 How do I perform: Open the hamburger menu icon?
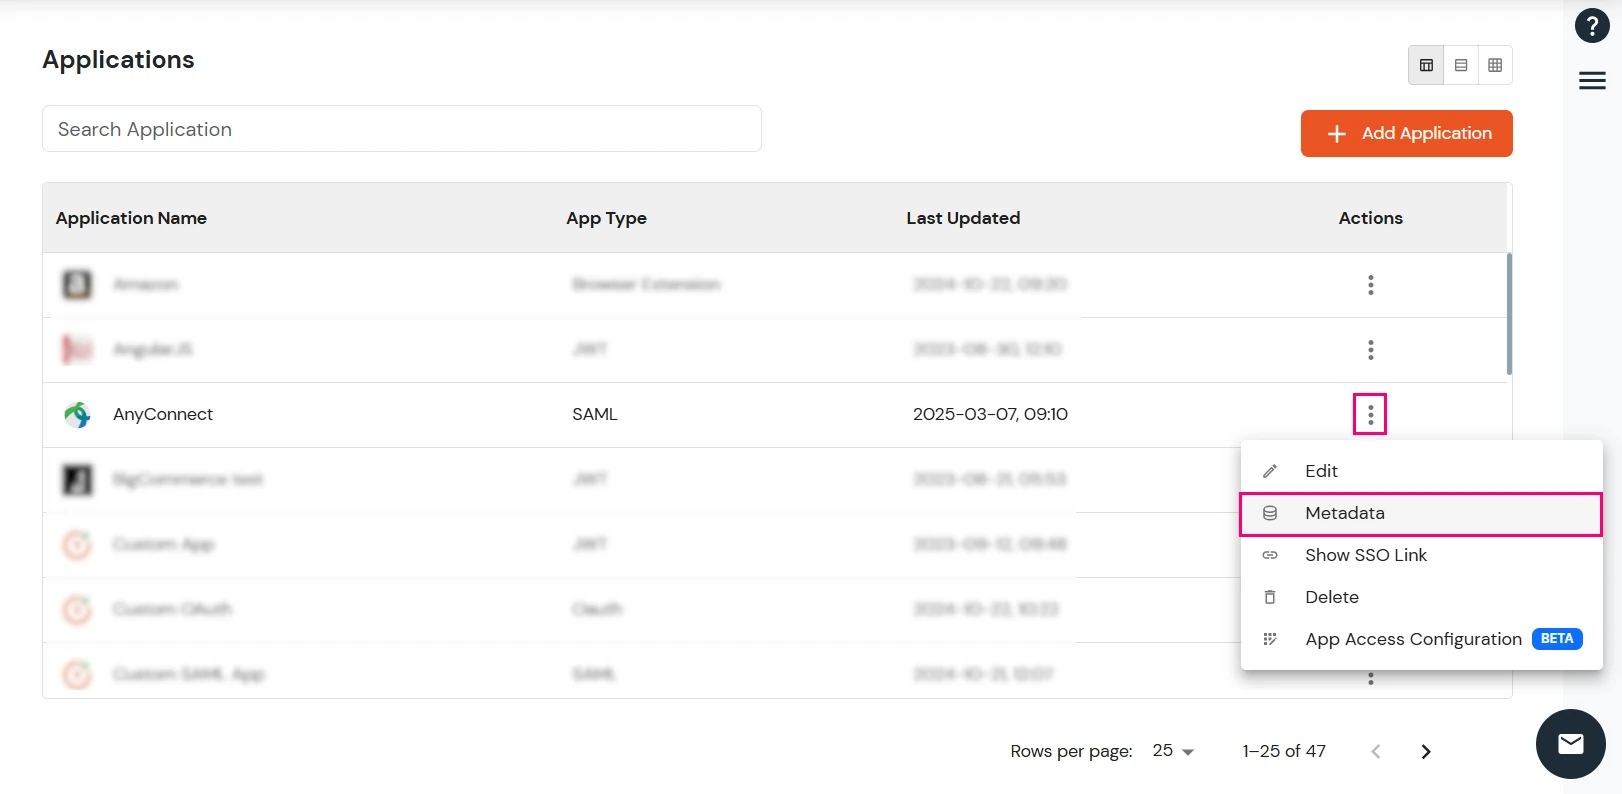(1592, 81)
